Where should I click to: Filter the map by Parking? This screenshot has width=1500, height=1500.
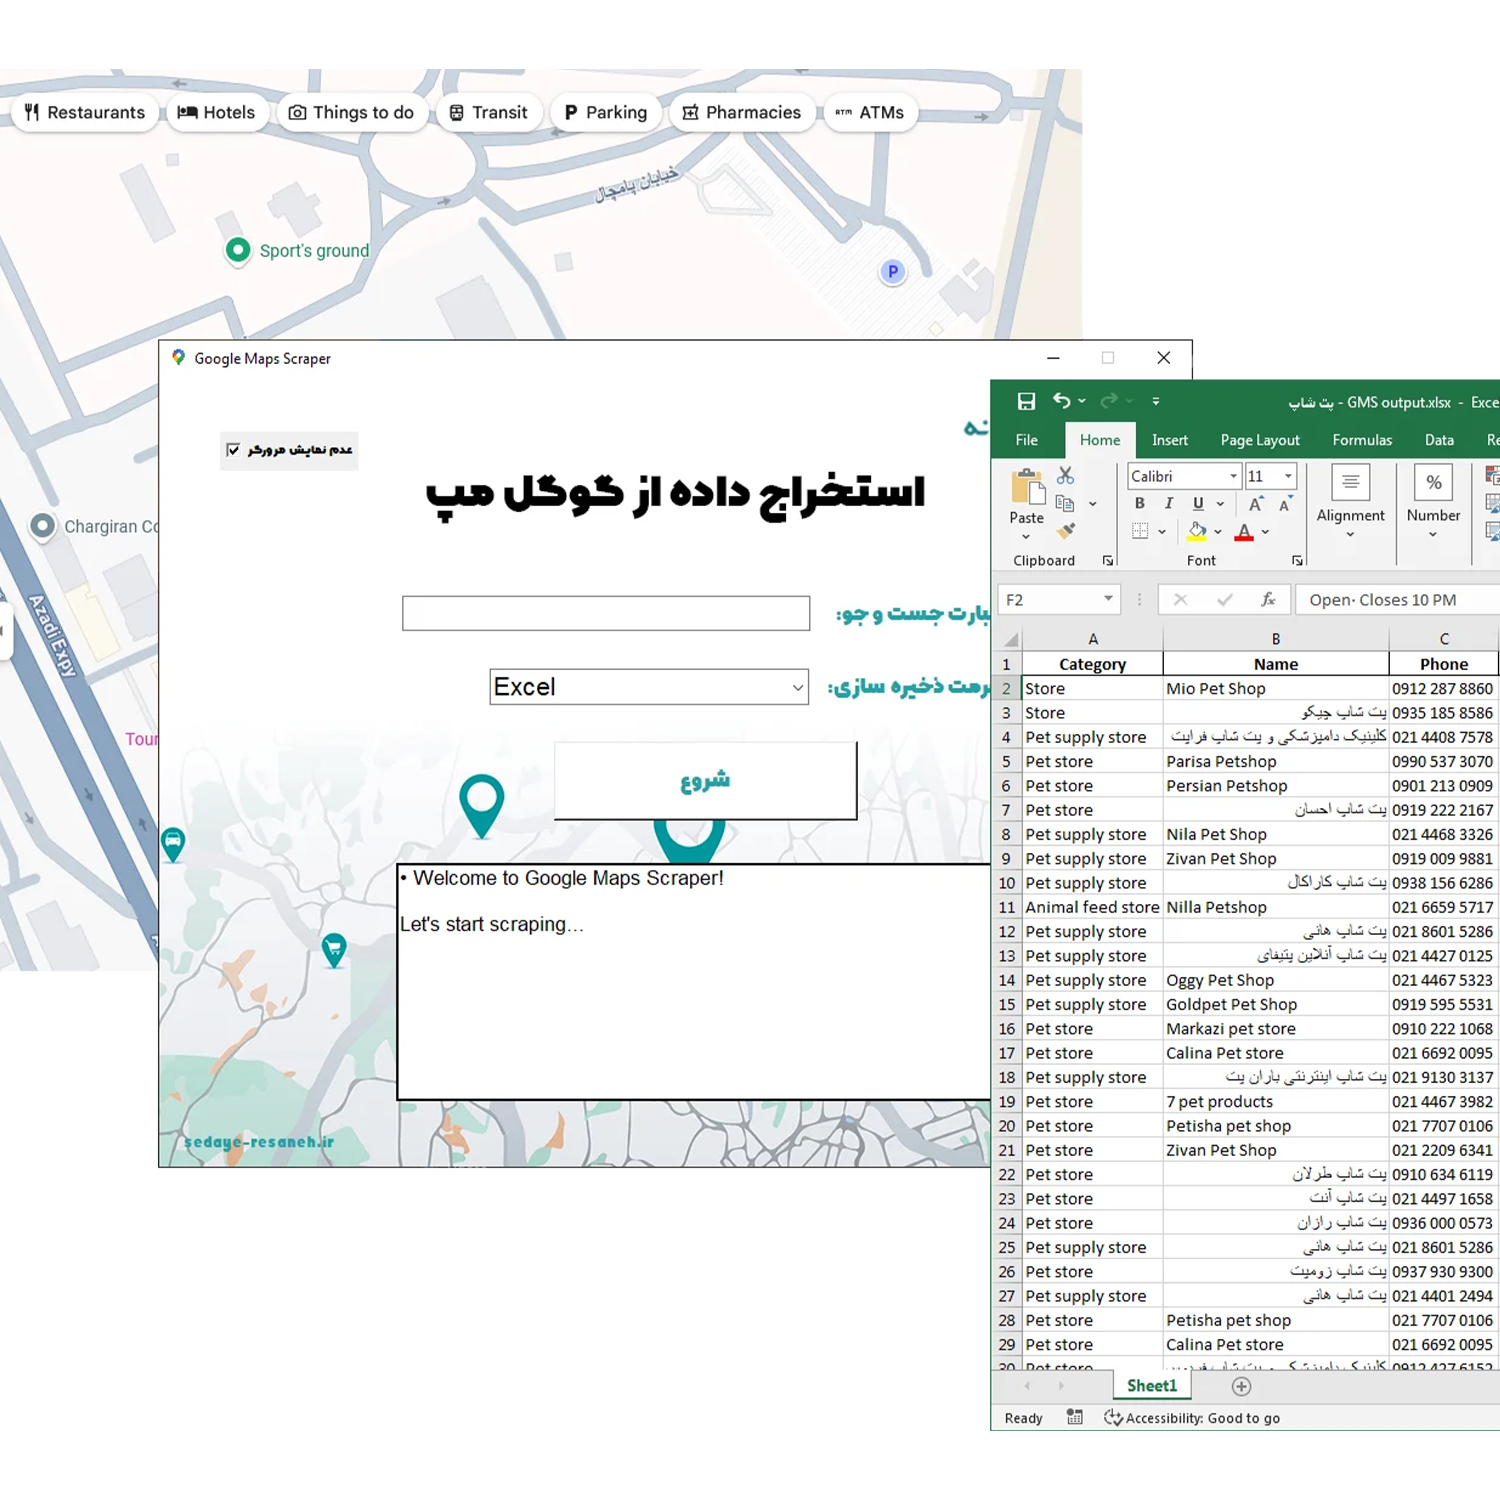pos(606,113)
